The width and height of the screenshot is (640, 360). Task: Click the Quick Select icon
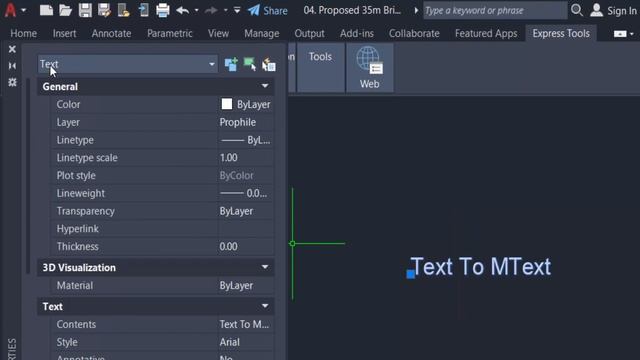pos(269,64)
